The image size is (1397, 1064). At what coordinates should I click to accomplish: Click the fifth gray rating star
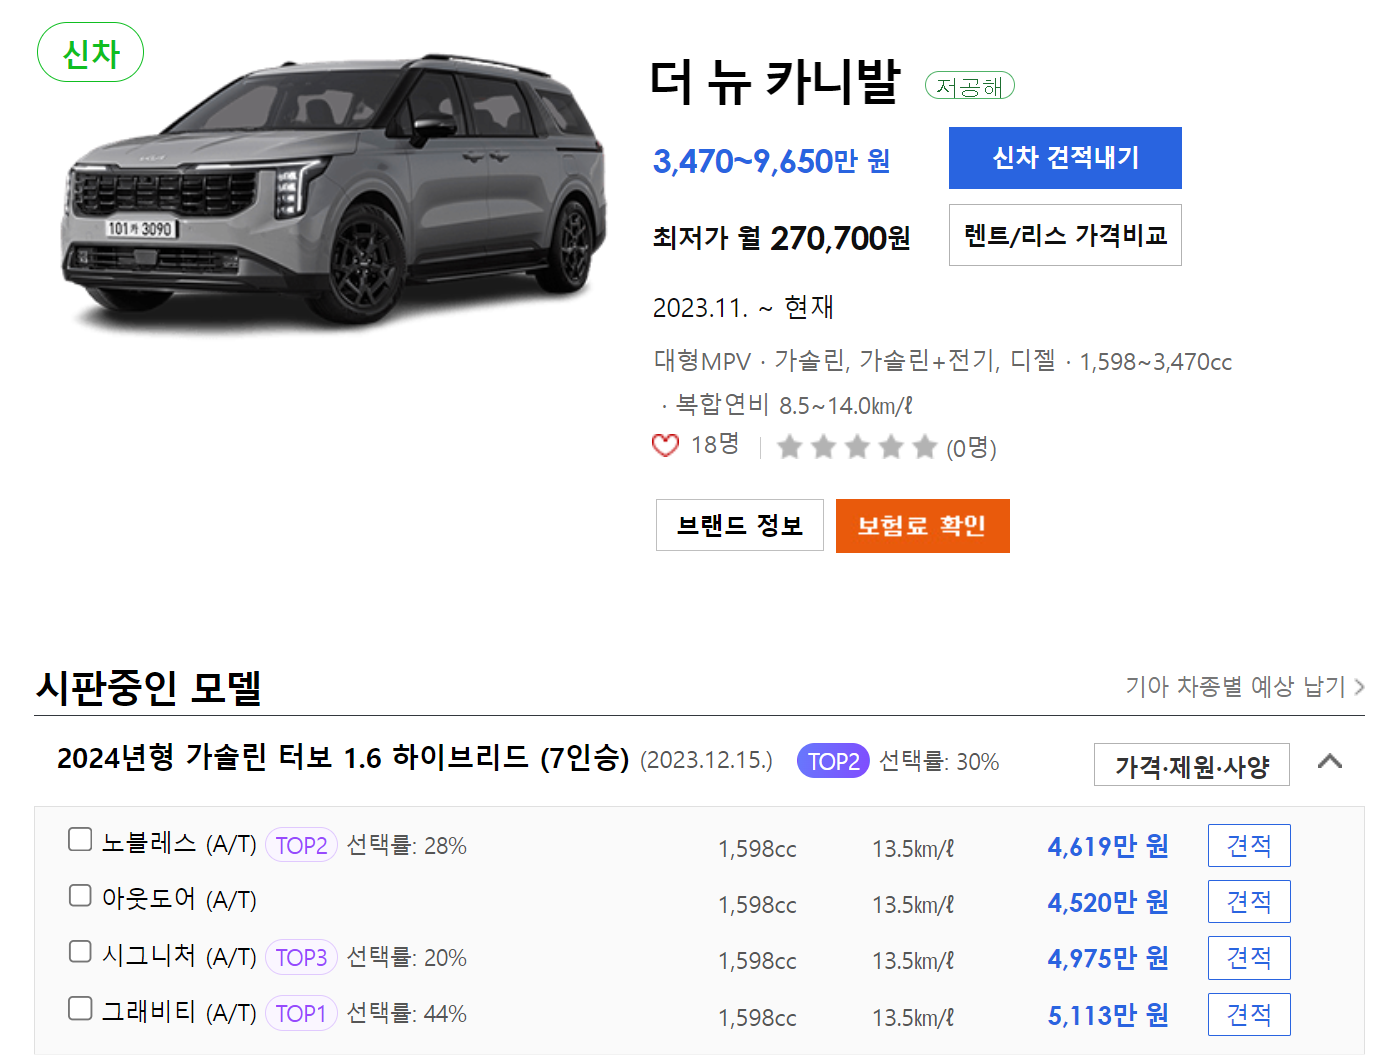(925, 446)
